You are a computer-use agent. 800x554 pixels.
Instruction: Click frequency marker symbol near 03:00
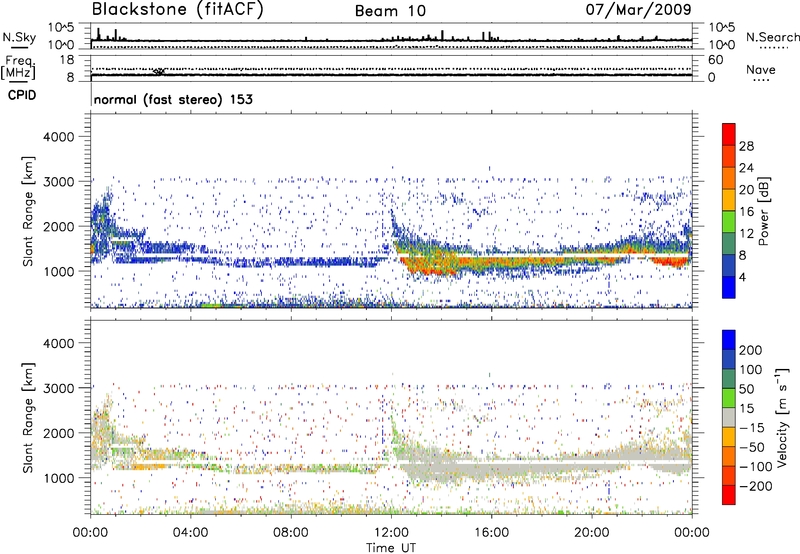[x=159, y=71]
